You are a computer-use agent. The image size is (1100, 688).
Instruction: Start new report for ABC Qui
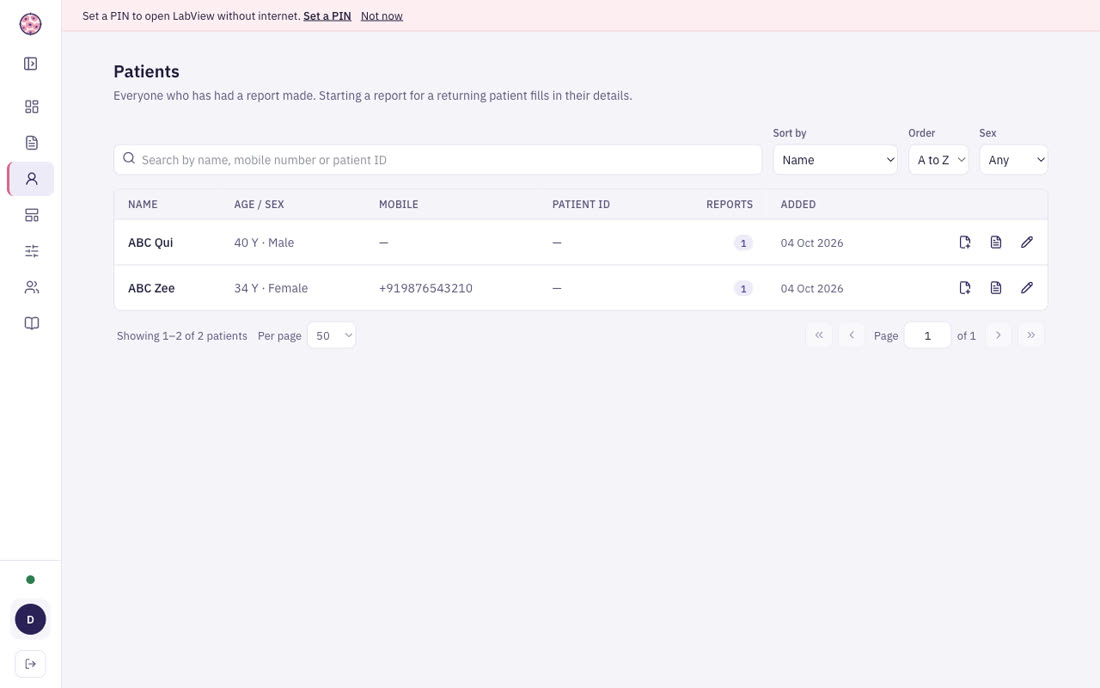(965, 243)
